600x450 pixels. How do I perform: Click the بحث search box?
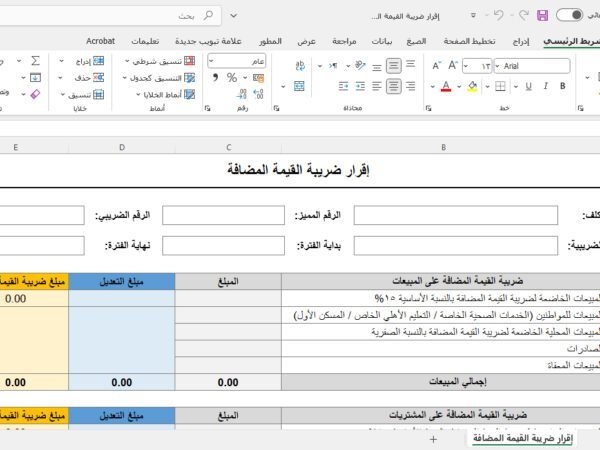(x=110, y=16)
